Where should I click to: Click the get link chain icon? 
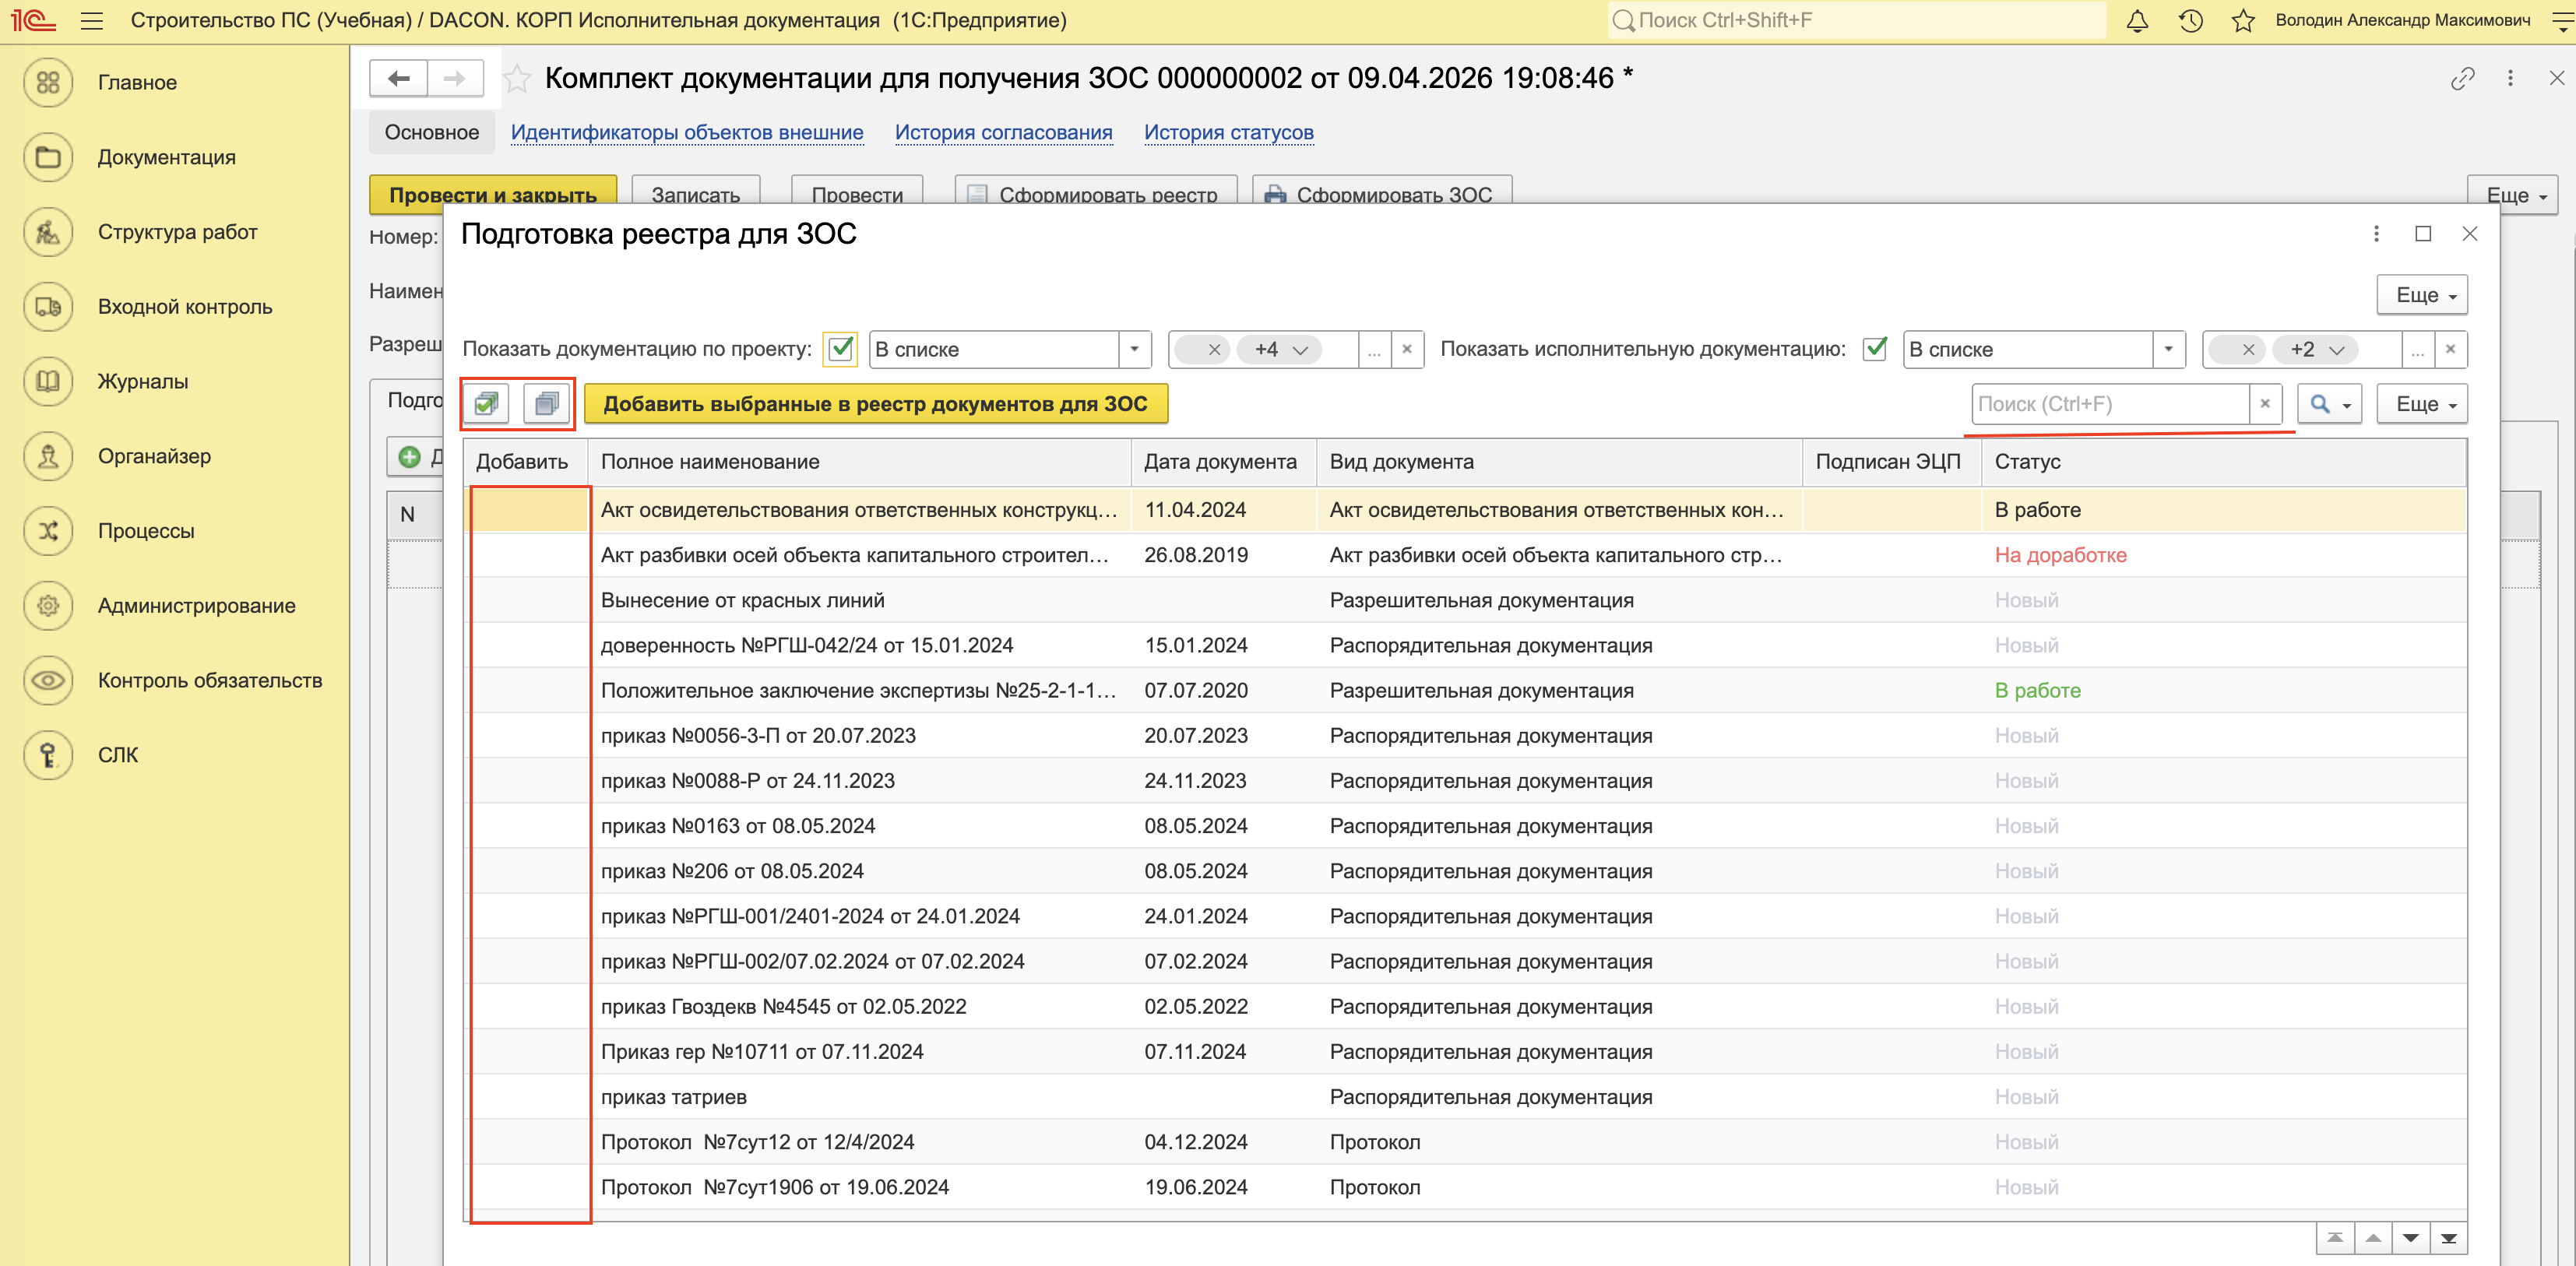2462,79
